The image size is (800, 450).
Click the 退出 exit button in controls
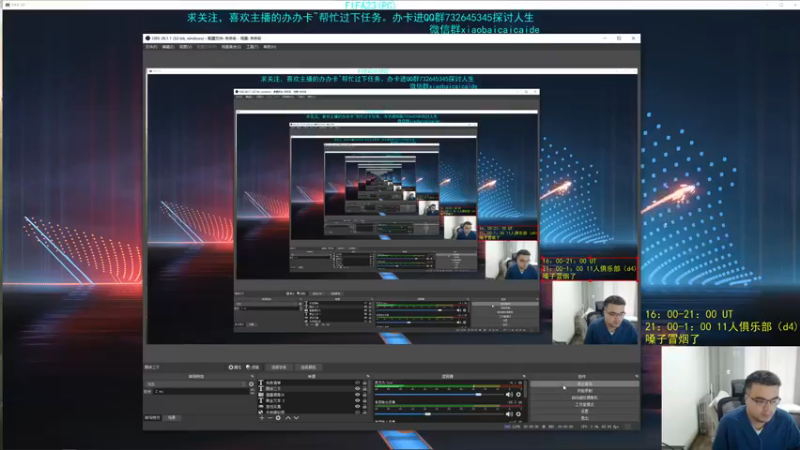[585, 418]
